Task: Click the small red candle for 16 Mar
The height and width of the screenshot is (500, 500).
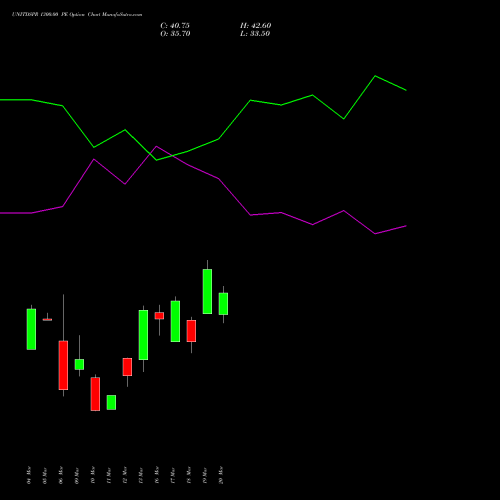Action: (x=159, y=316)
